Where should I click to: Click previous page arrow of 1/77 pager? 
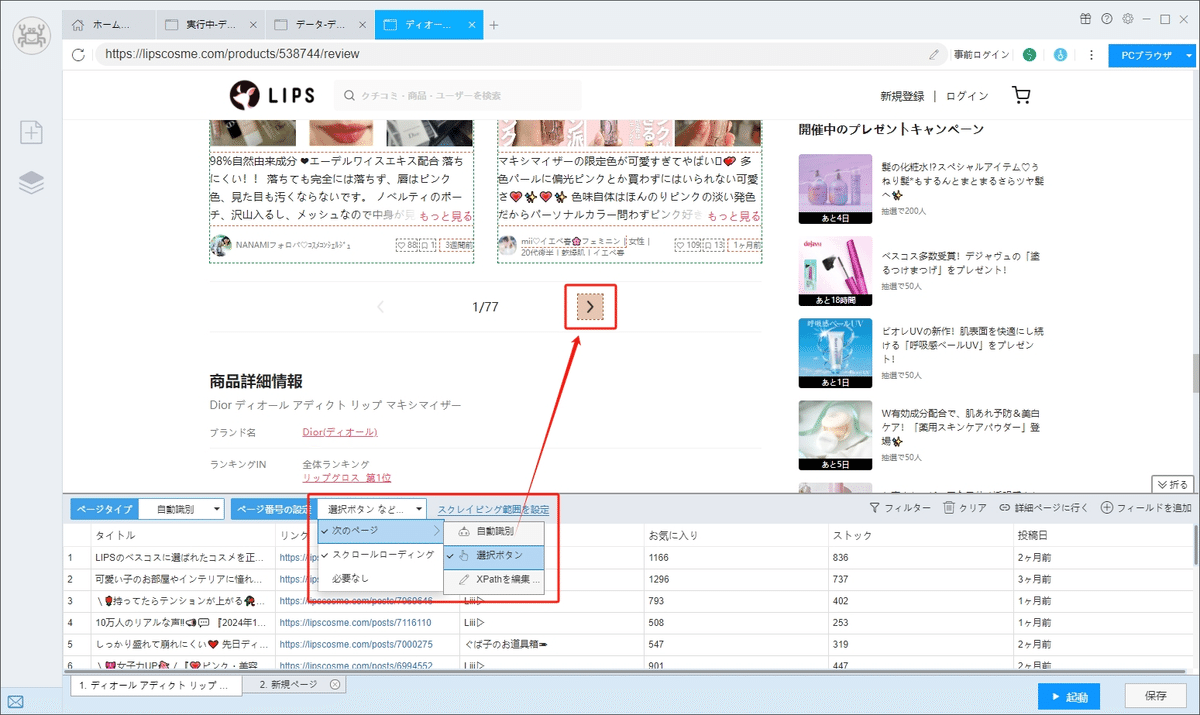click(x=380, y=307)
